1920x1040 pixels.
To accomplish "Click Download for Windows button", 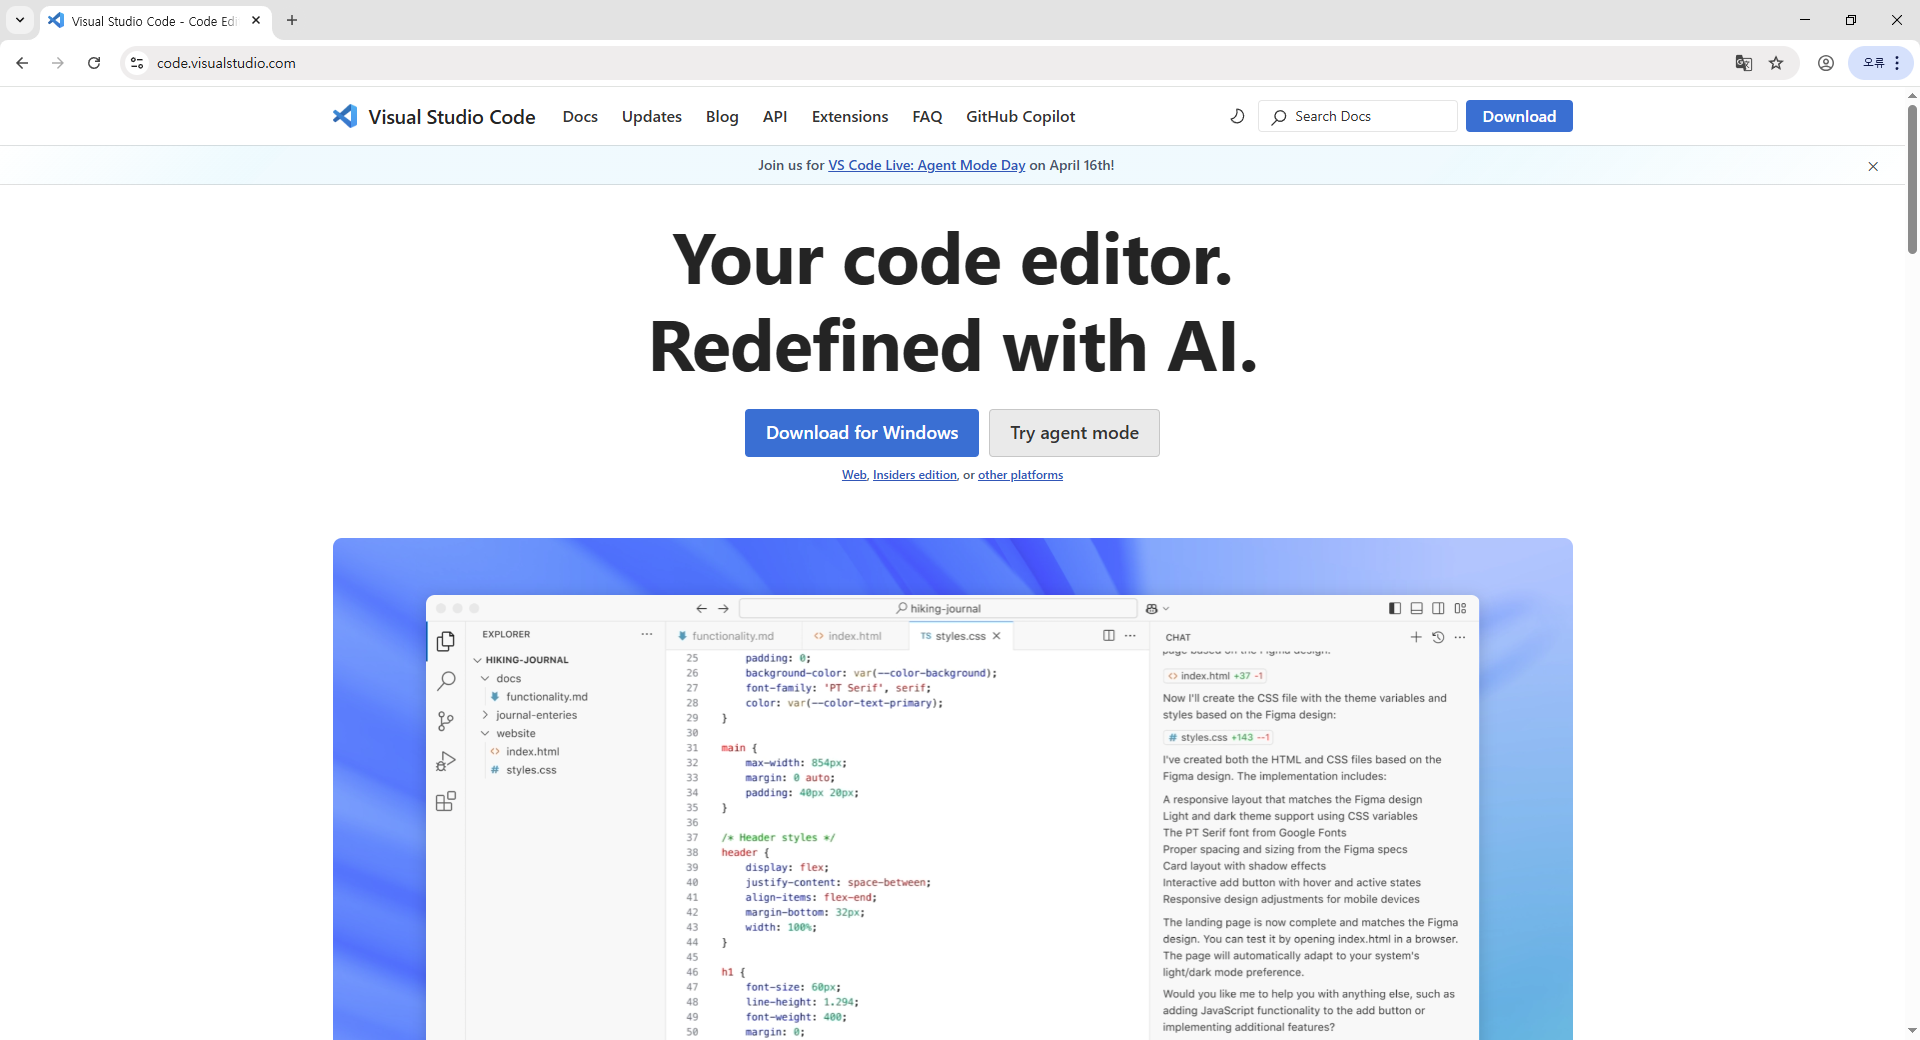I will [x=862, y=433].
